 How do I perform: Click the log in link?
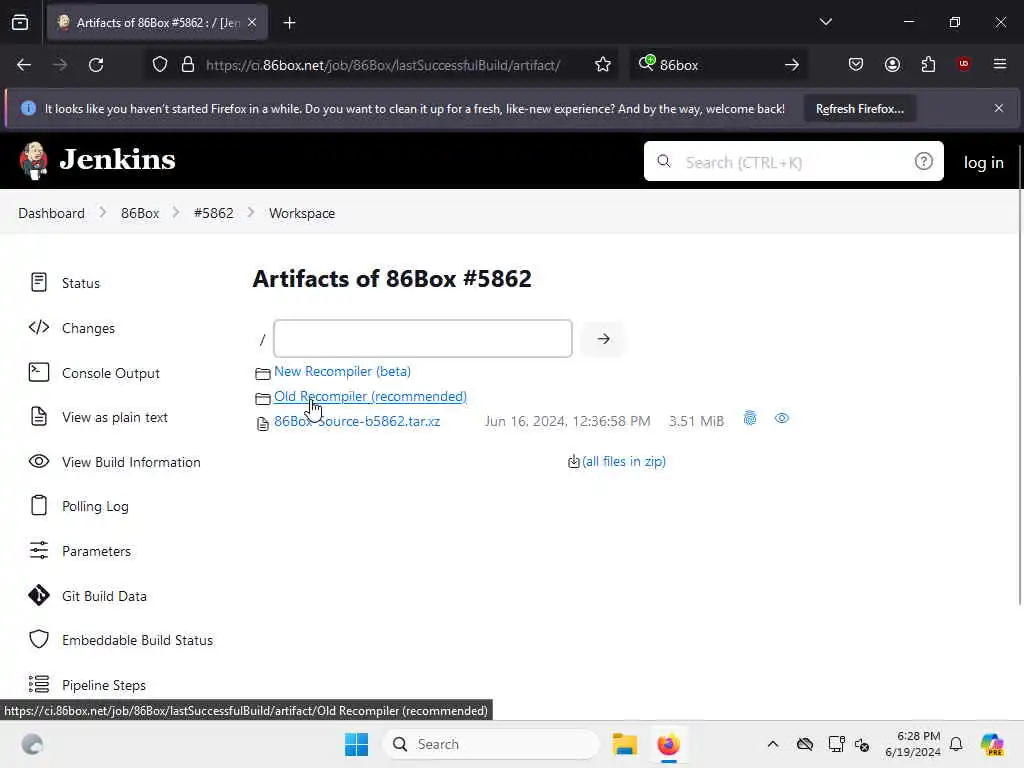point(984,163)
